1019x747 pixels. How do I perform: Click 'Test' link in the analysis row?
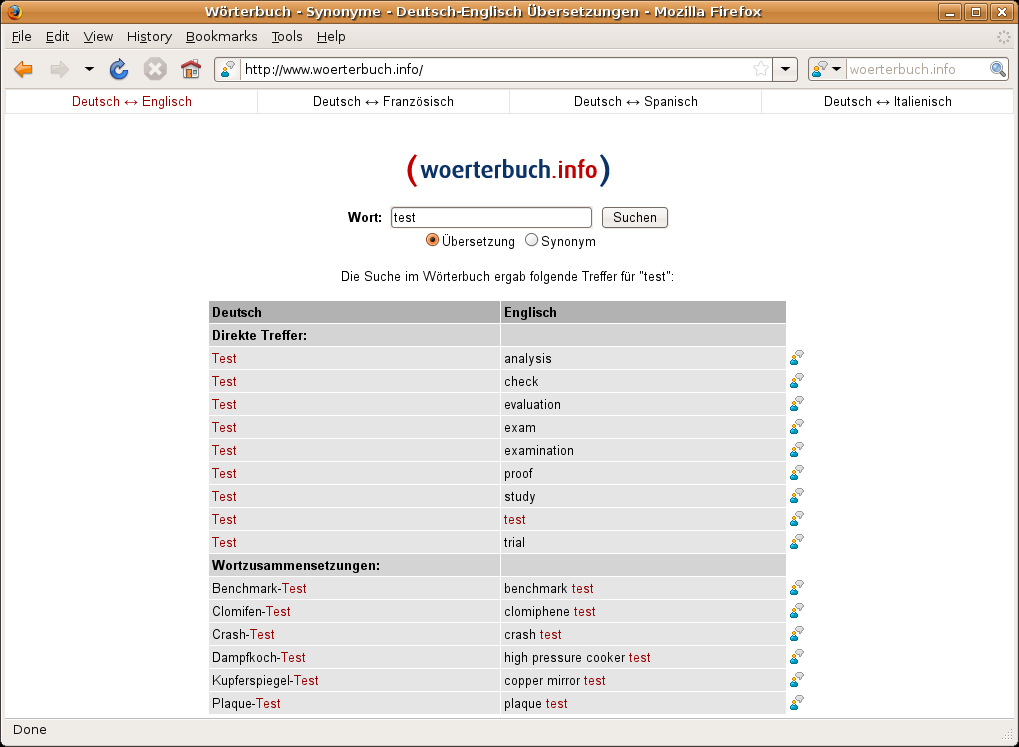click(224, 358)
